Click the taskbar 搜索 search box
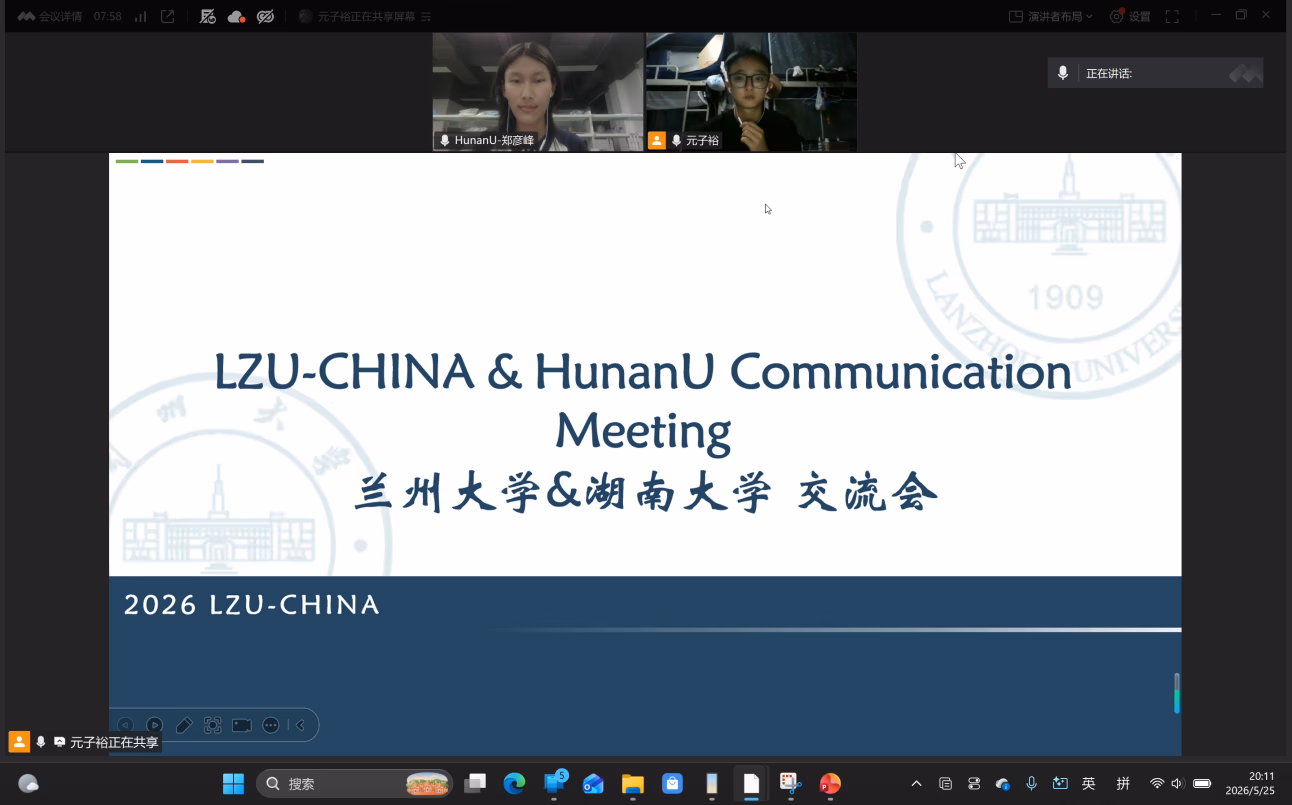 pyautogui.click(x=354, y=784)
